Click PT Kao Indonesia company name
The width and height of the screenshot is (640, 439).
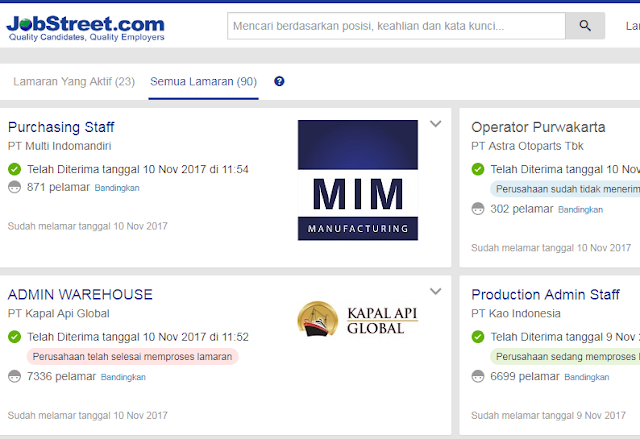pos(516,314)
